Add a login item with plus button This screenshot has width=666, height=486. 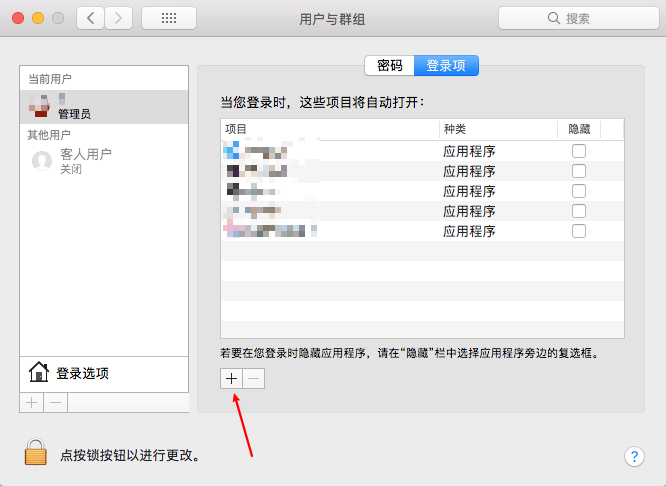231,379
